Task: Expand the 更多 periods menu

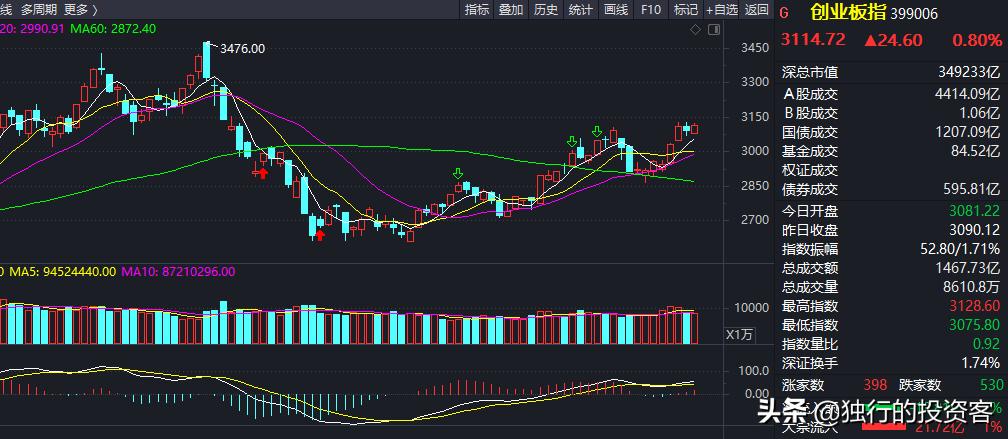Action: coord(76,10)
